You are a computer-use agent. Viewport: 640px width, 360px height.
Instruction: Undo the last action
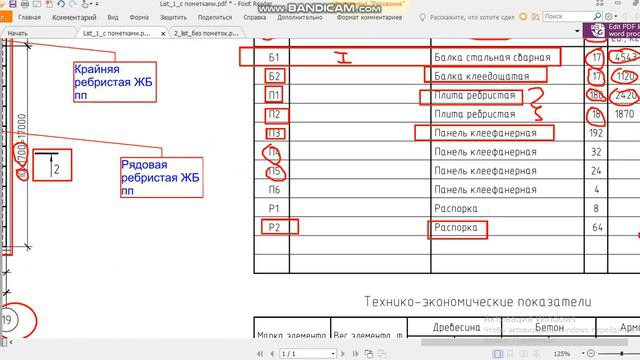[61, 4]
